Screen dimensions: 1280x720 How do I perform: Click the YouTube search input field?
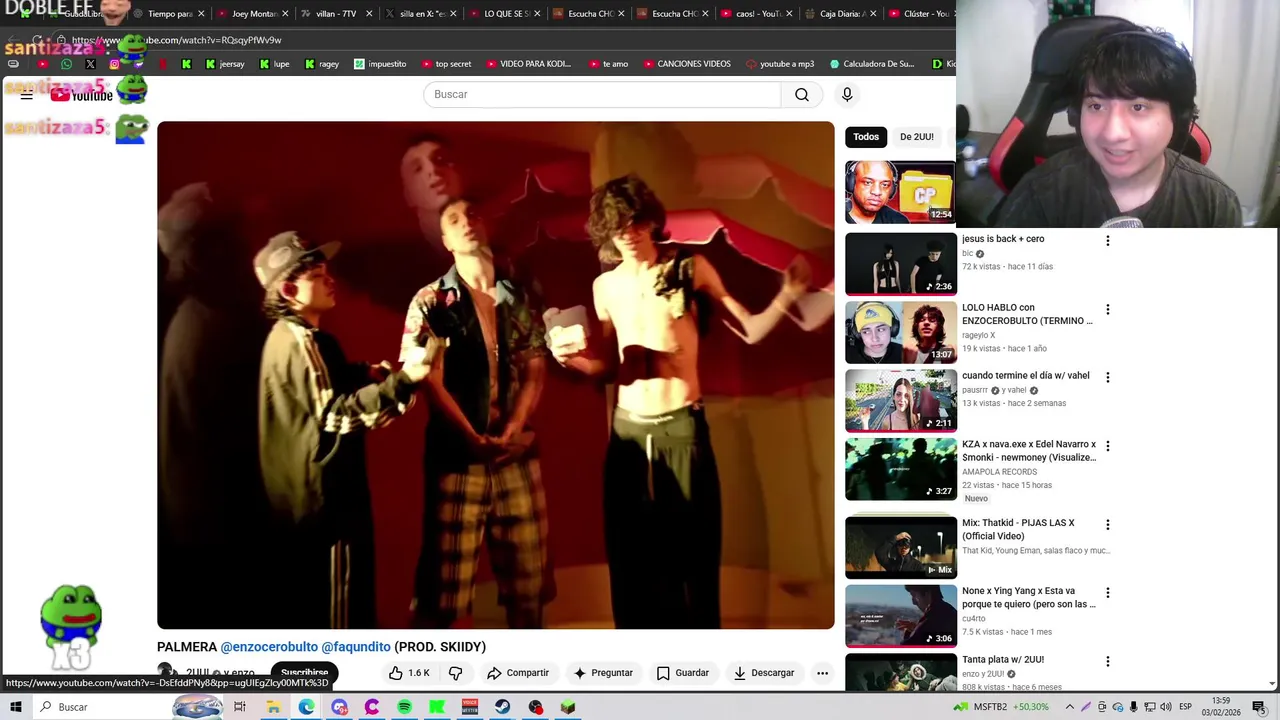[x=602, y=94]
